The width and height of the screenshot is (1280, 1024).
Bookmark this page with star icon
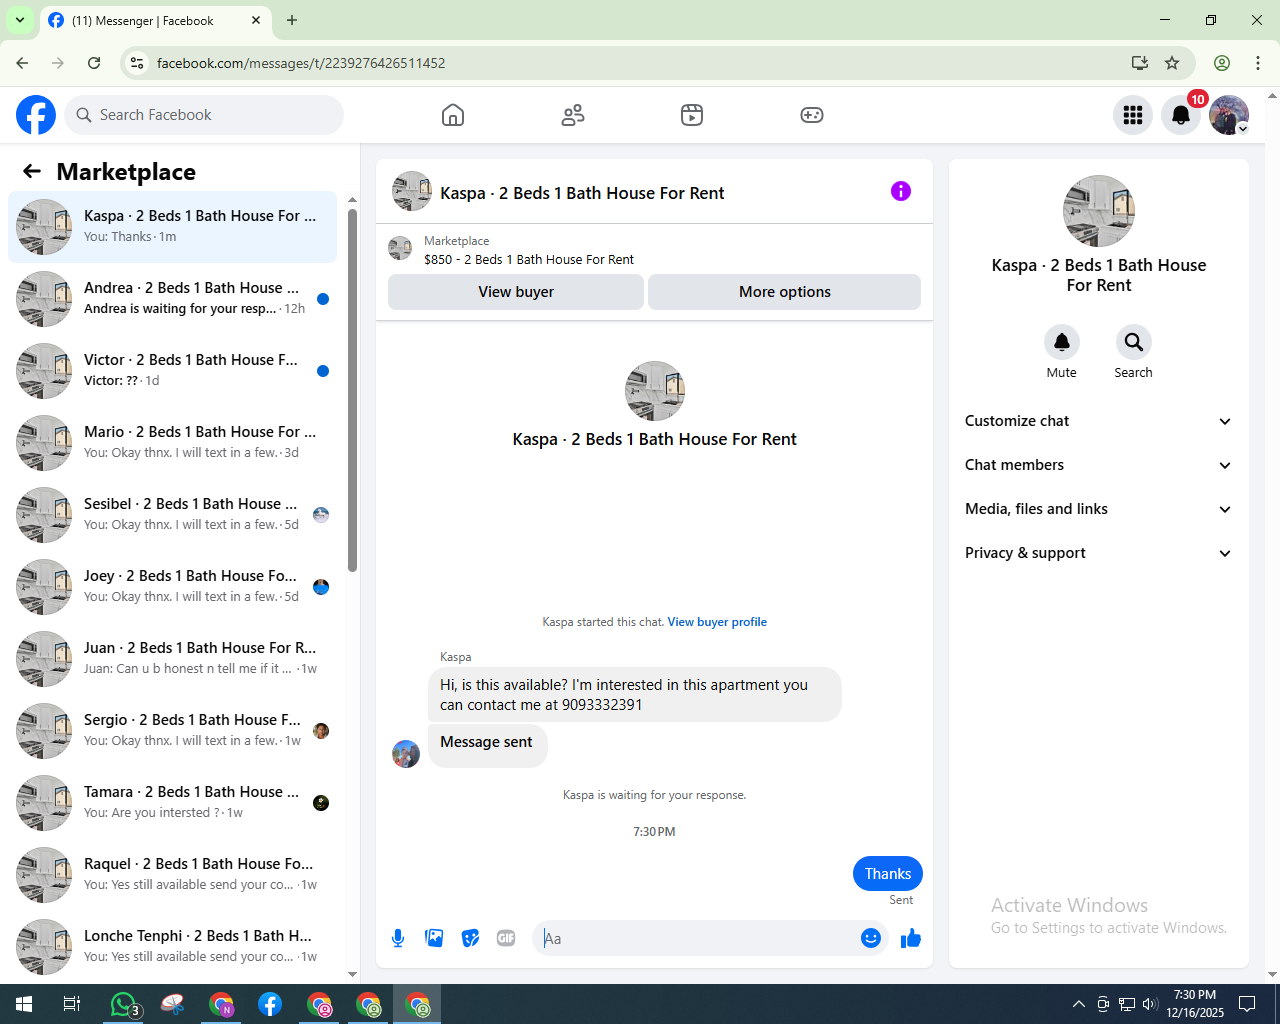[1172, 63]
